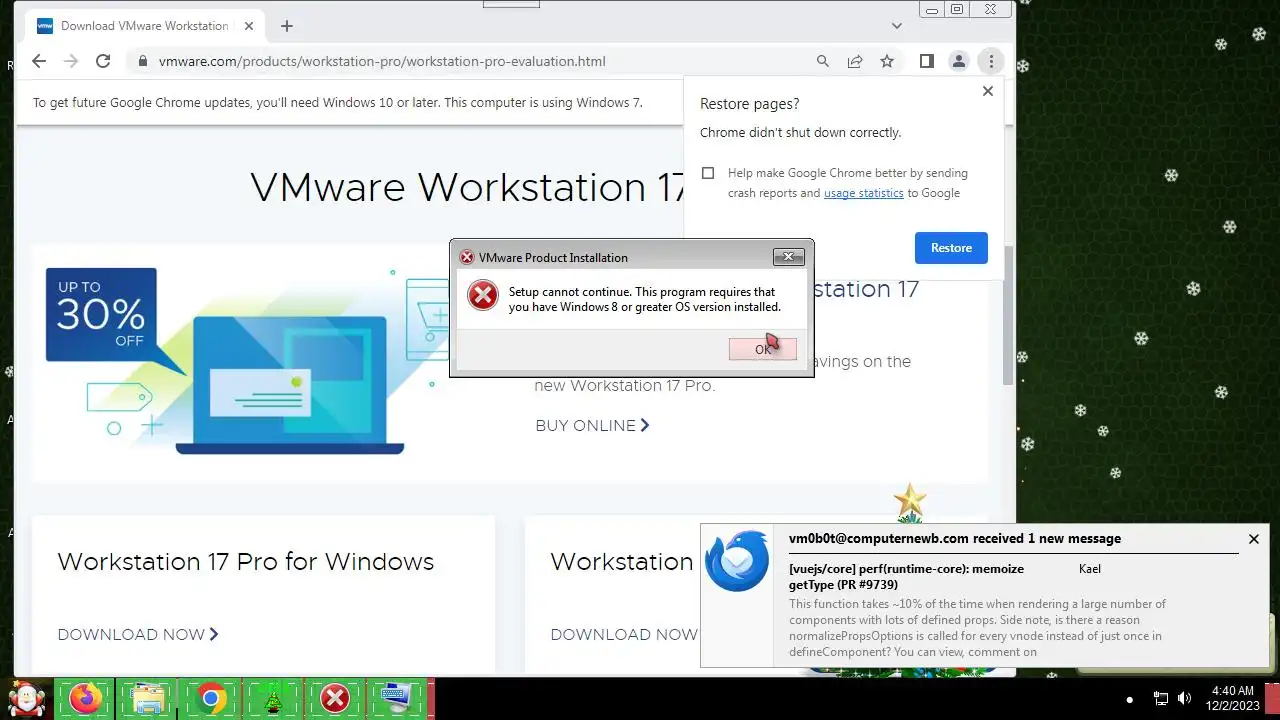Close the Restore pages bubble
Viewport: 1280px width, 720px height.
(988, 91)
